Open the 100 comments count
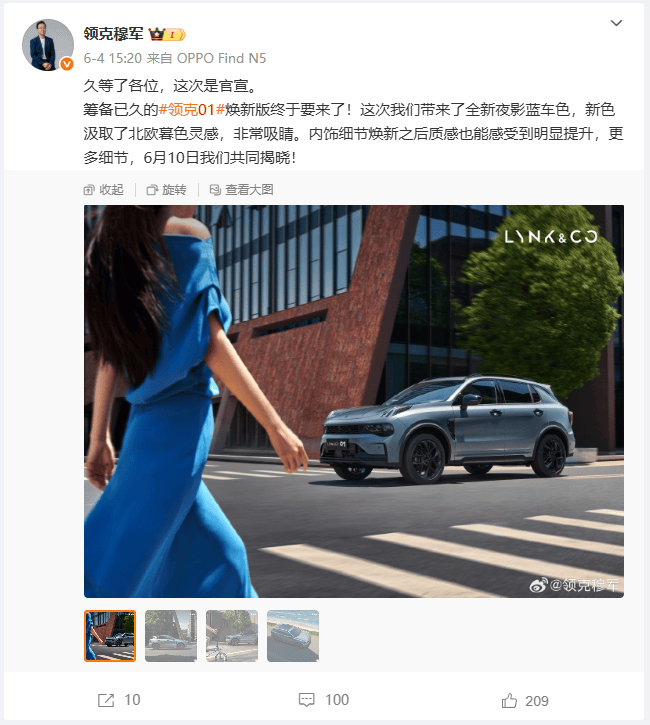 coord(337,700)
